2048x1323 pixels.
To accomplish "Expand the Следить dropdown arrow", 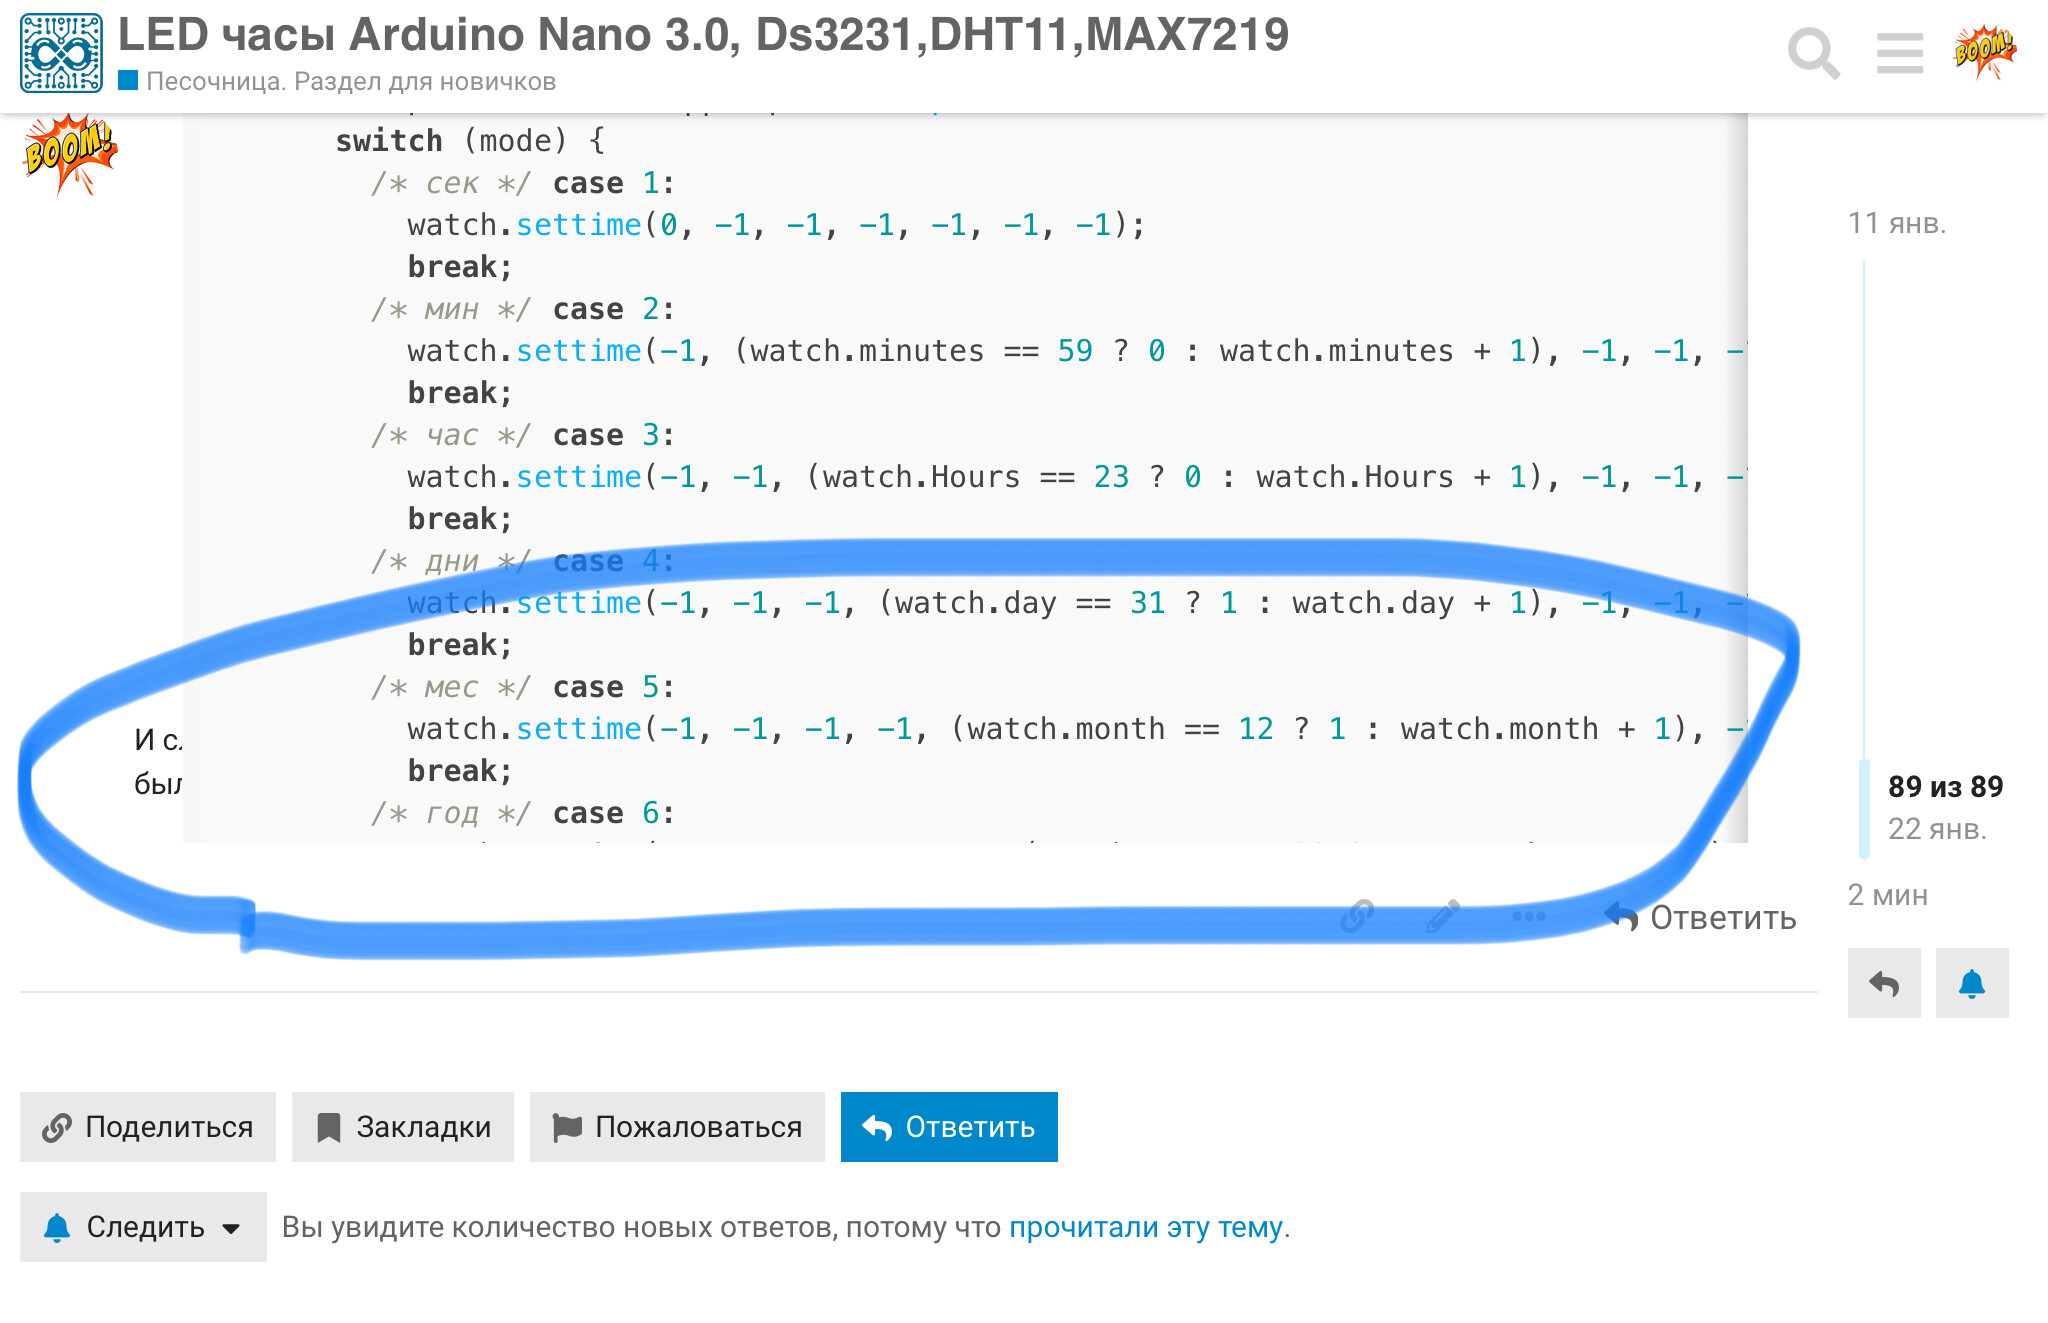I will (231, 1227).
